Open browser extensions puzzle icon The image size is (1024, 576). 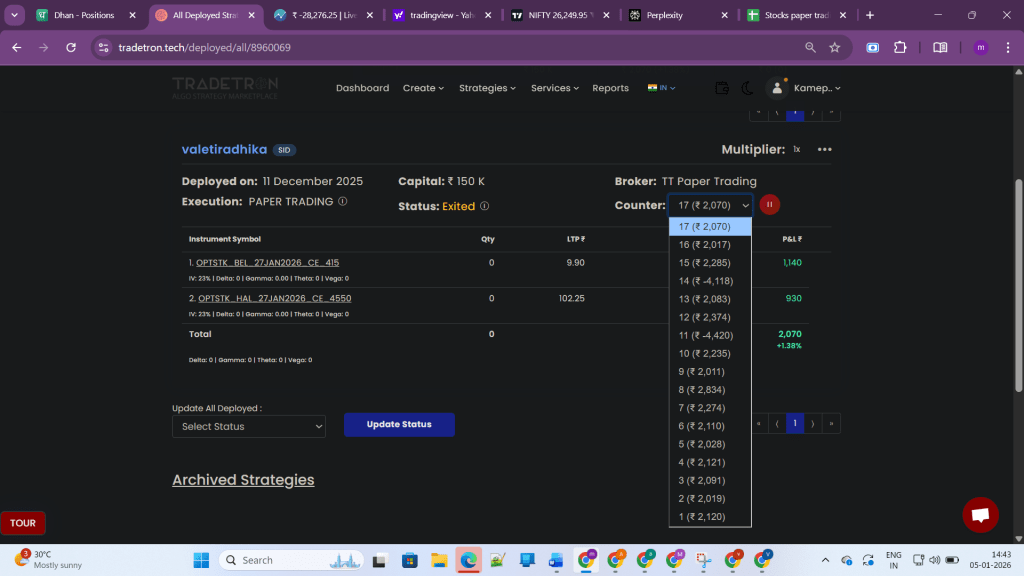pyautogui.click(x=900, y=47)
